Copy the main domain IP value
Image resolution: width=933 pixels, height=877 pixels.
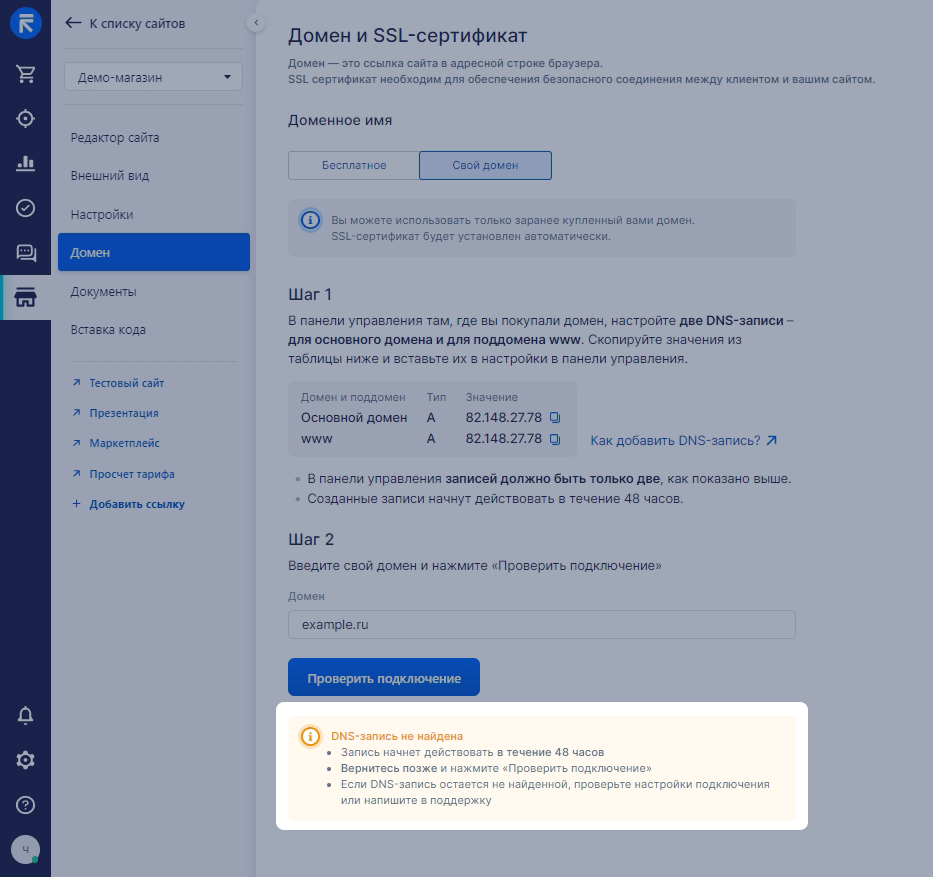coord(556,417)
